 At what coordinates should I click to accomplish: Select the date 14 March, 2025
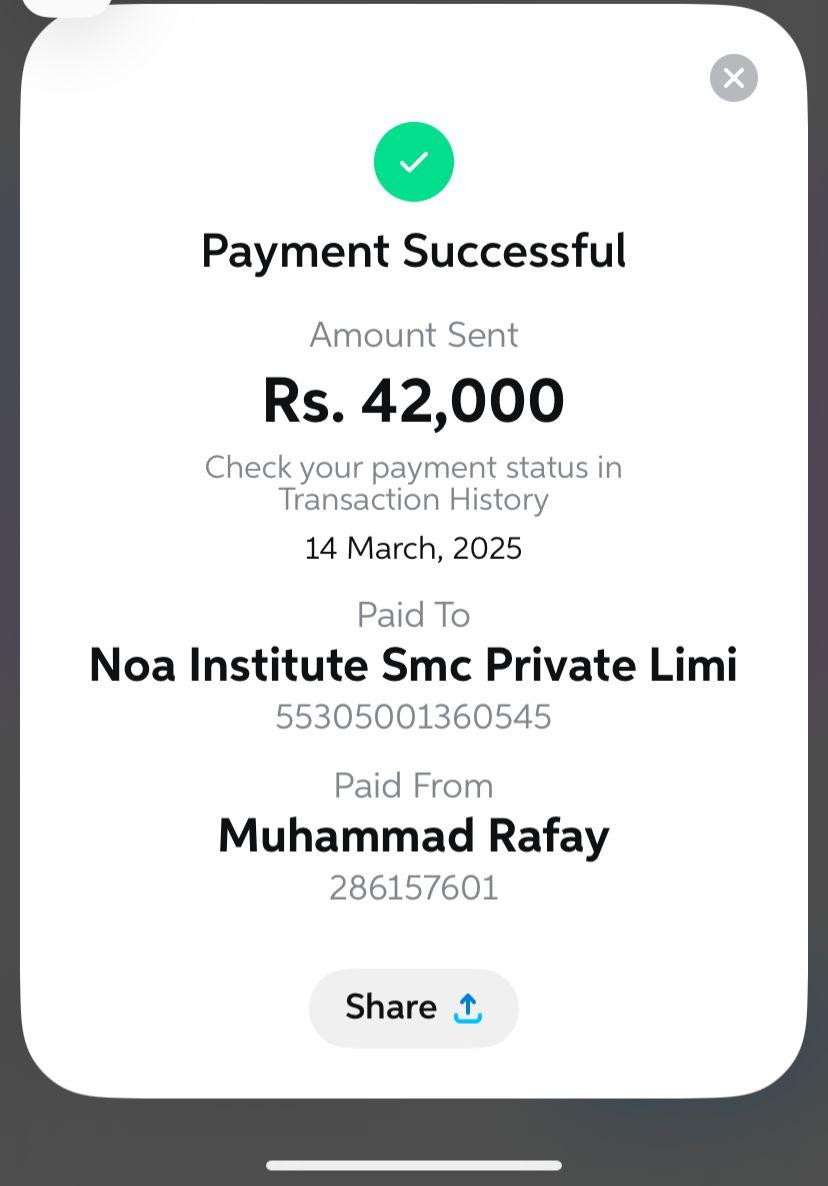[414, 548]
